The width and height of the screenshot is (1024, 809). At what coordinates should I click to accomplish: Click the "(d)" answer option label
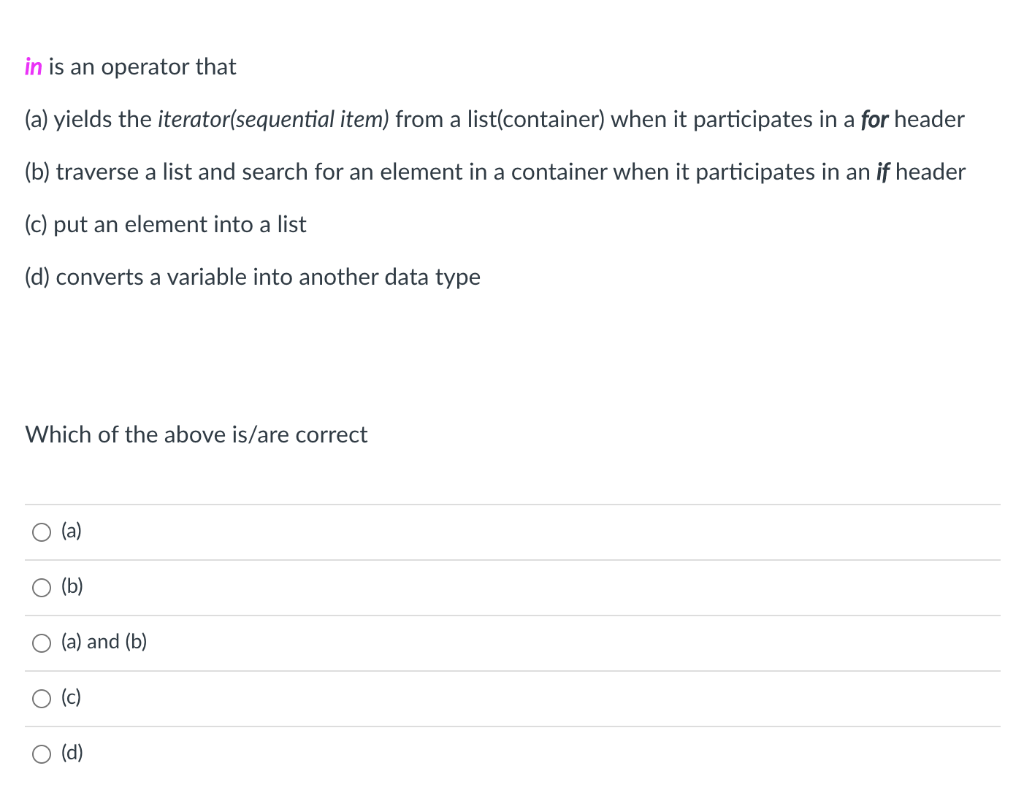[x=72, y=752]
